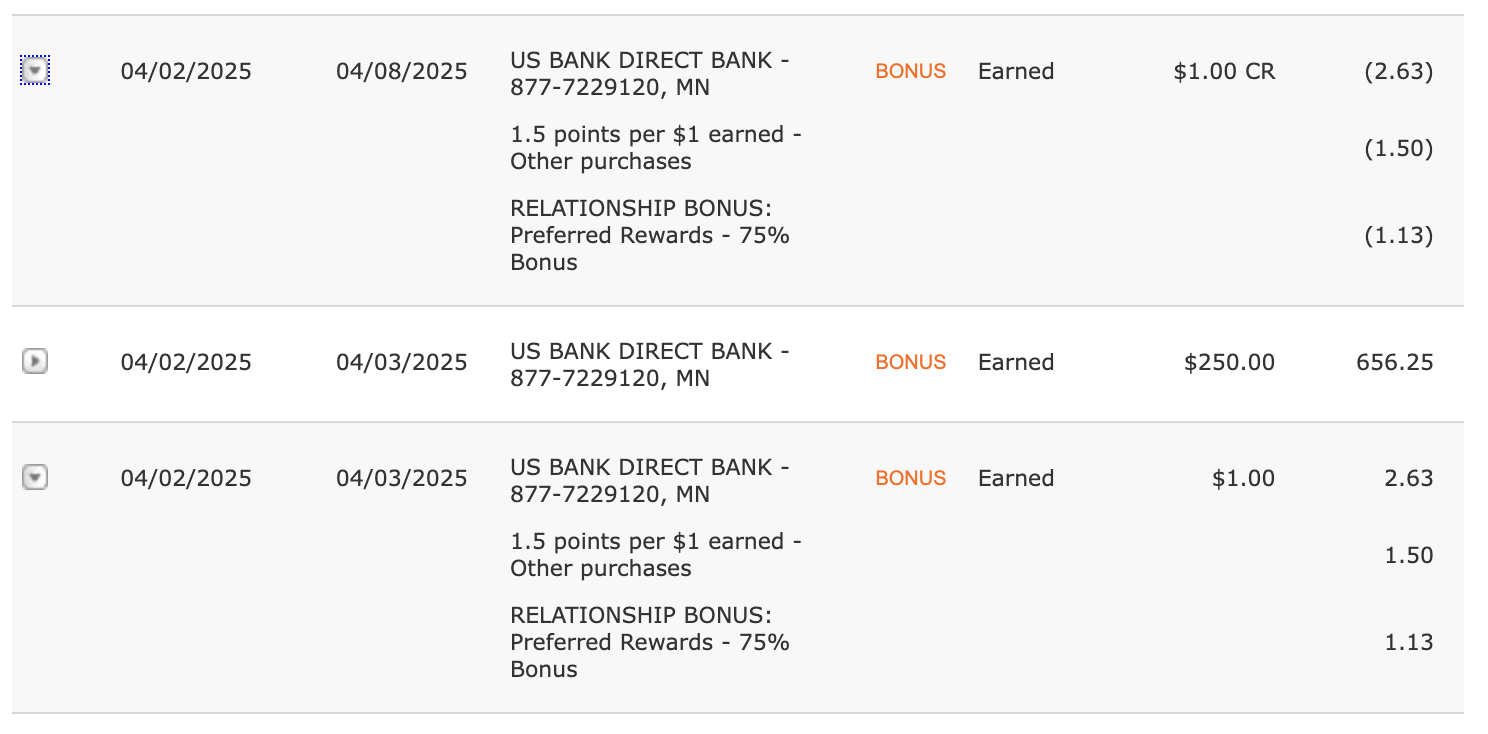Click the $1.00 CR amount
The image size is (1488, 734).
1224,72
